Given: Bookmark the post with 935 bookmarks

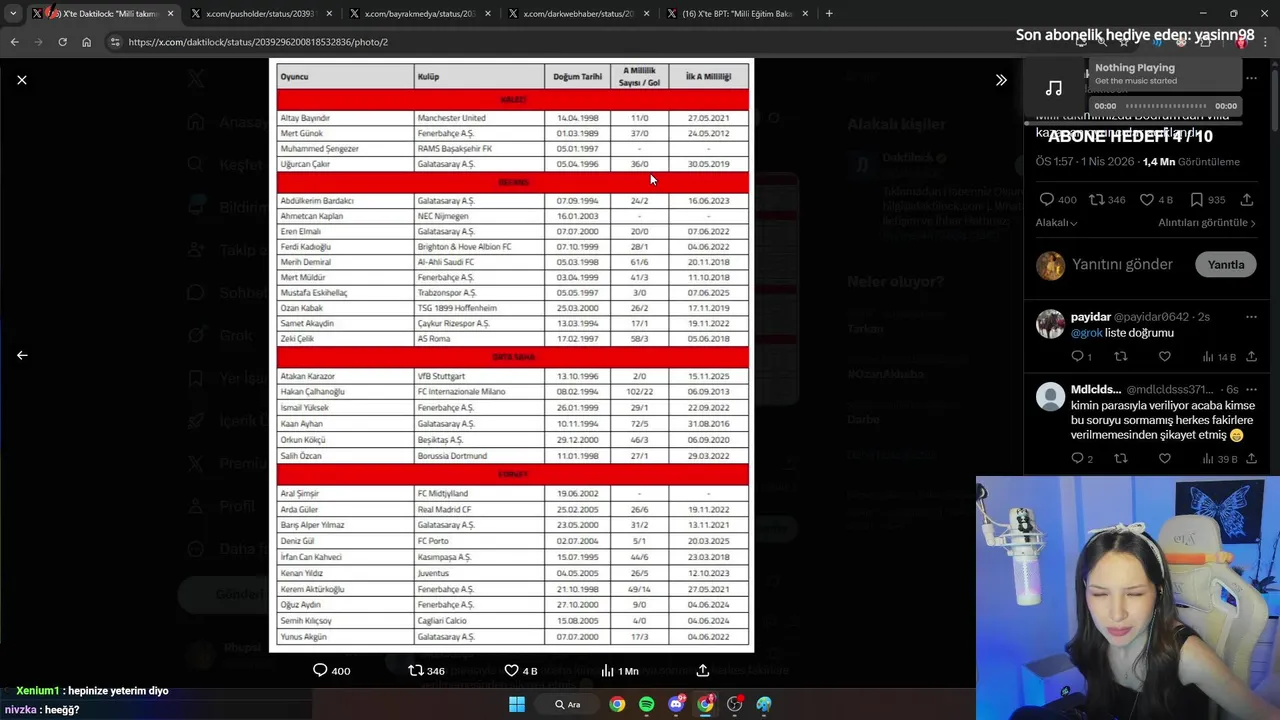Looking at the screenshot, I should 1197,199.
